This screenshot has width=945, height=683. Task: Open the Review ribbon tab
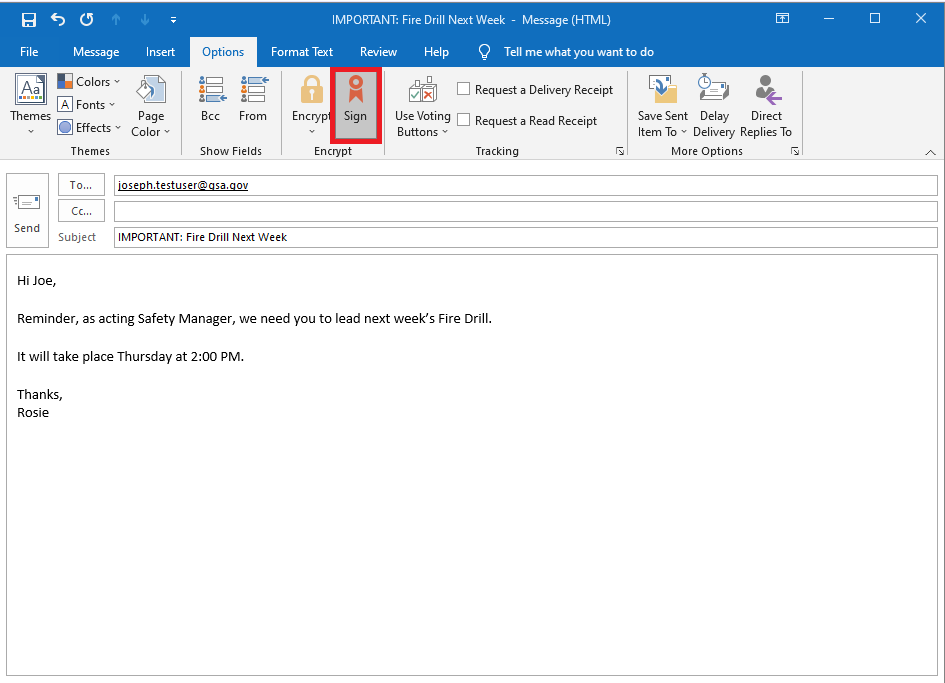click(x=378, y=51)
